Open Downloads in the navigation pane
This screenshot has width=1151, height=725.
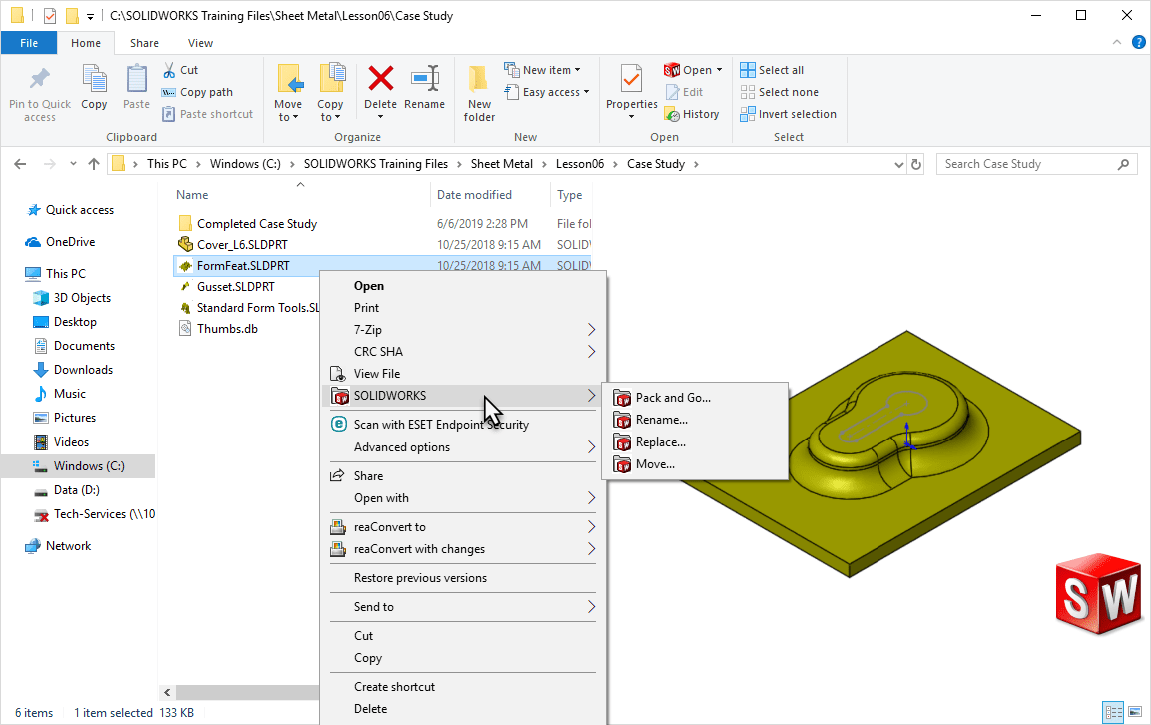[x=83, y=370]
